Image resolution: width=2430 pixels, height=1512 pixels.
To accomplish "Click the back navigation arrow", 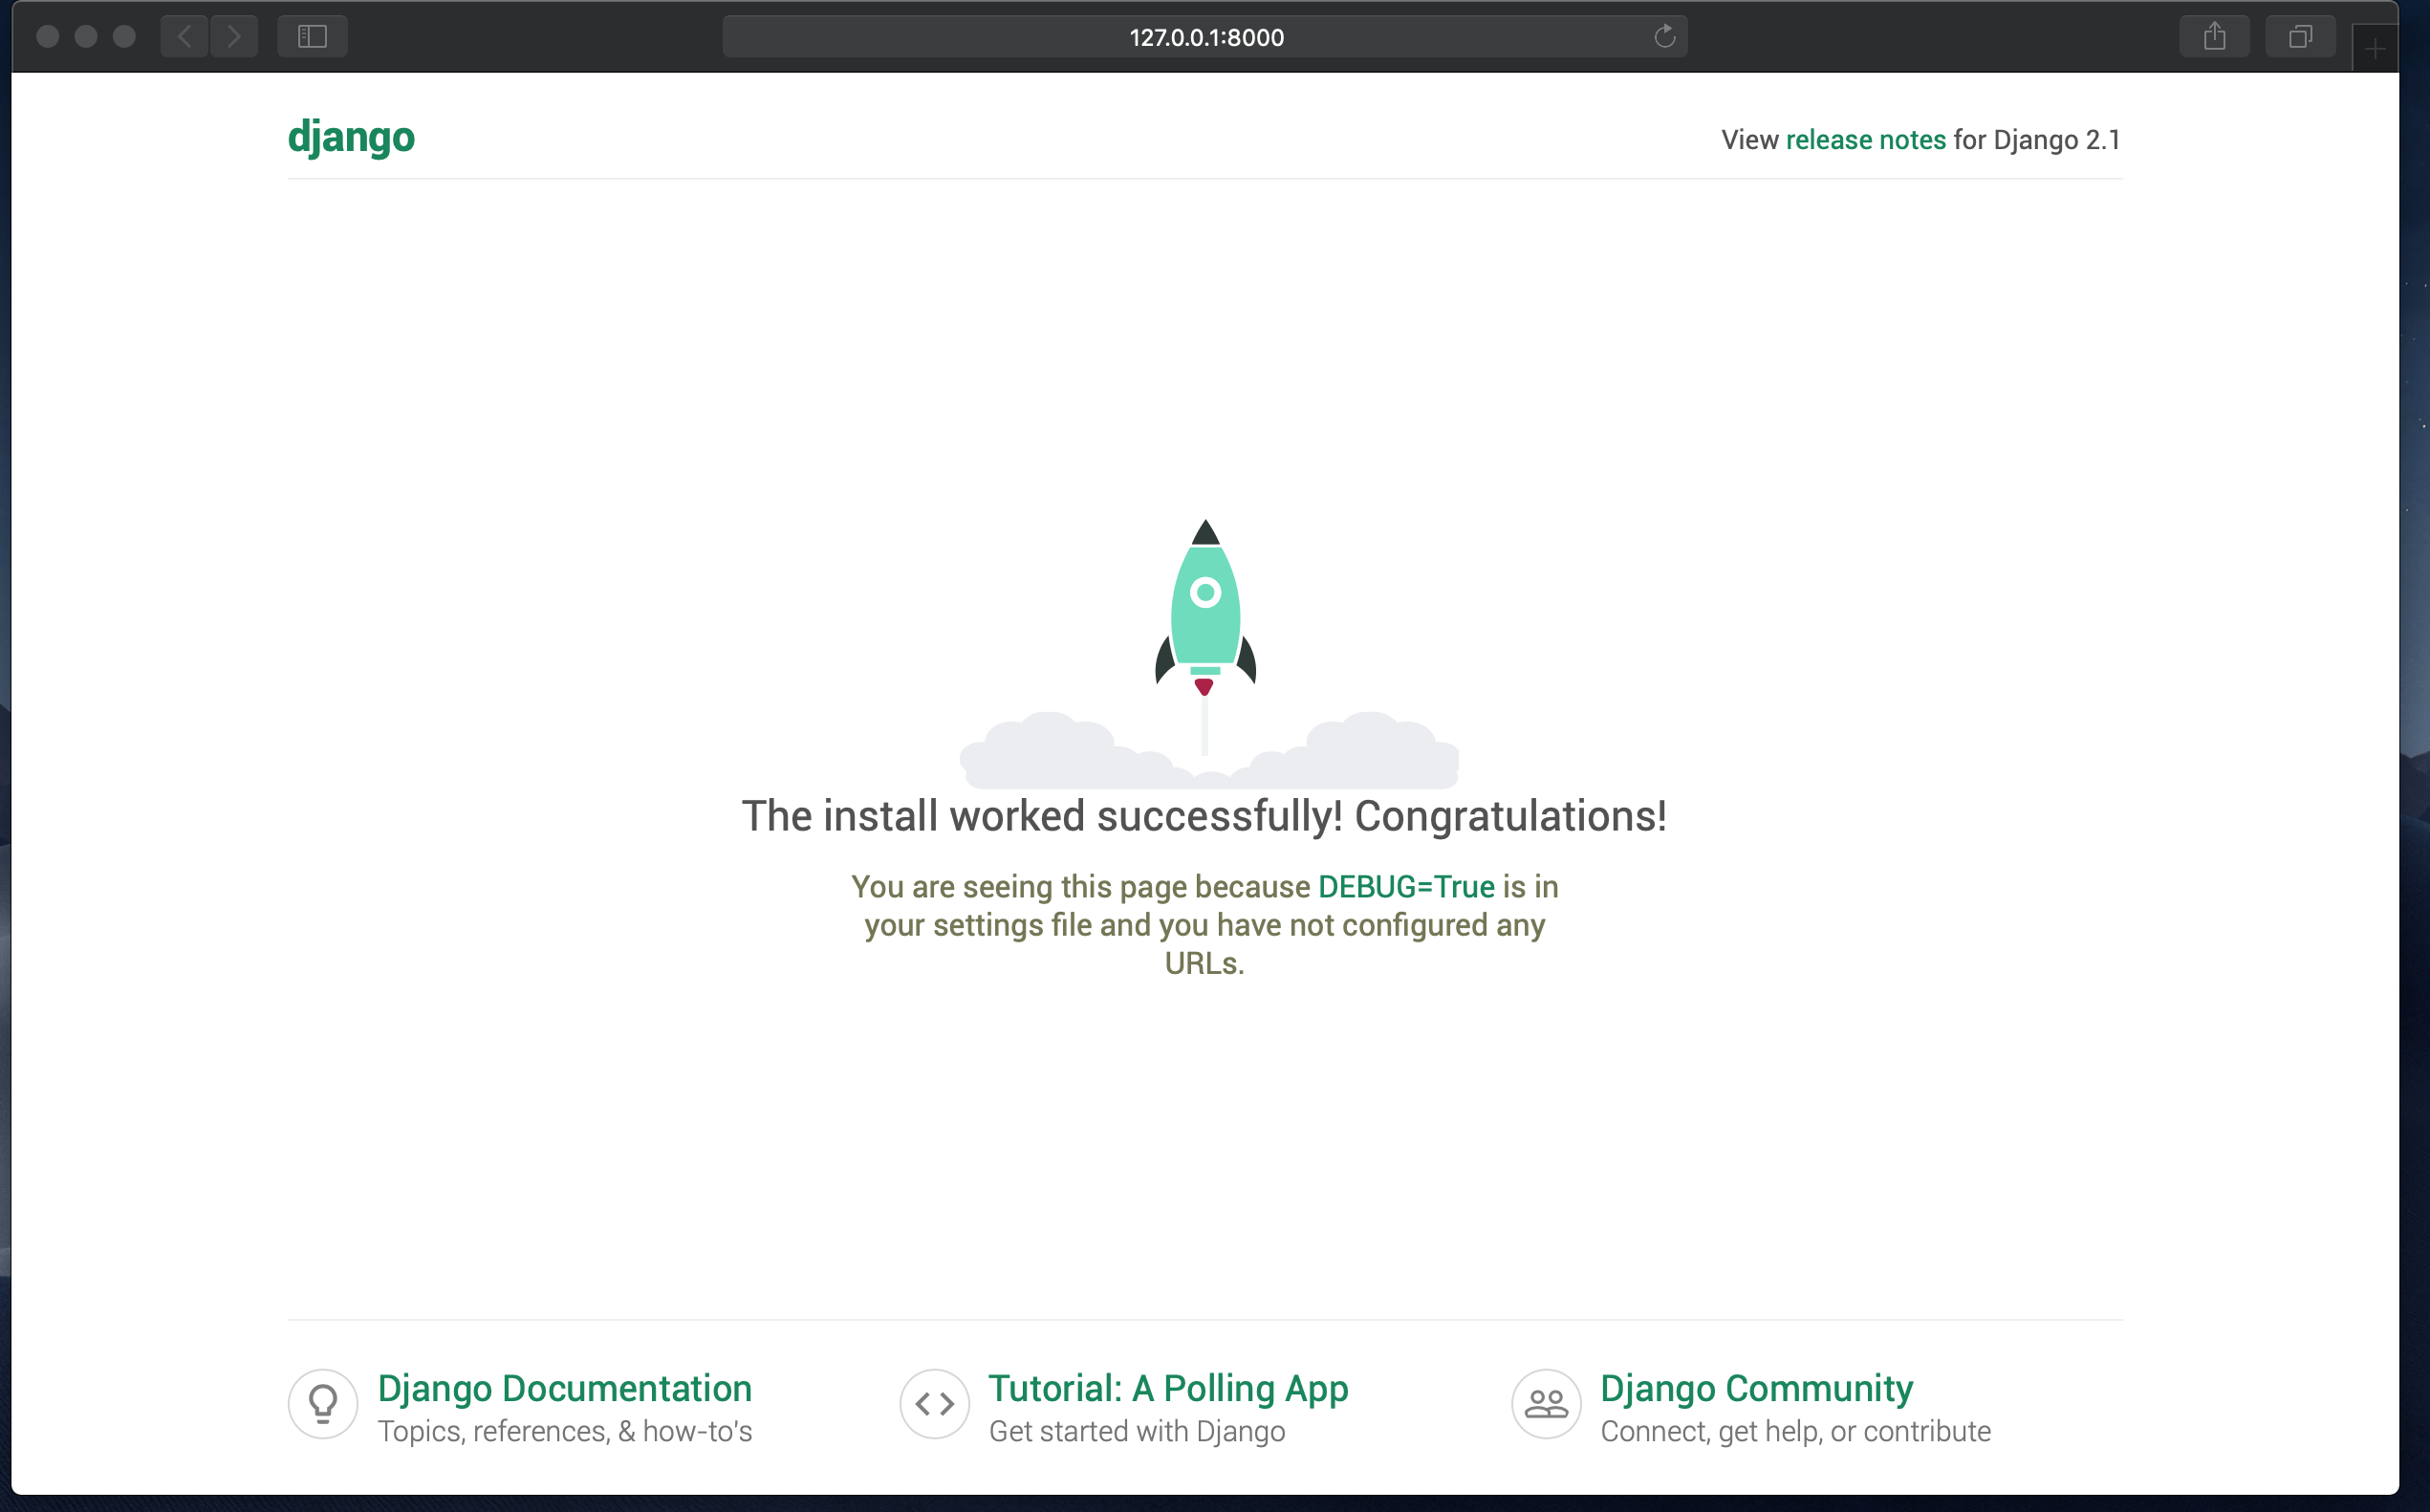I will click(x=184, y=36).
